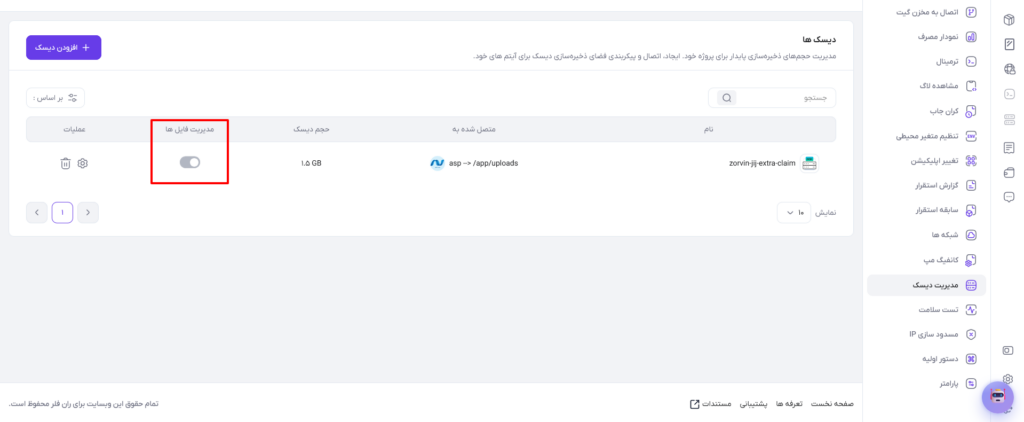Click the trash icon to delete the disk
The height and width of the screenshot is (422, 1024).
(x=65, y=163)
